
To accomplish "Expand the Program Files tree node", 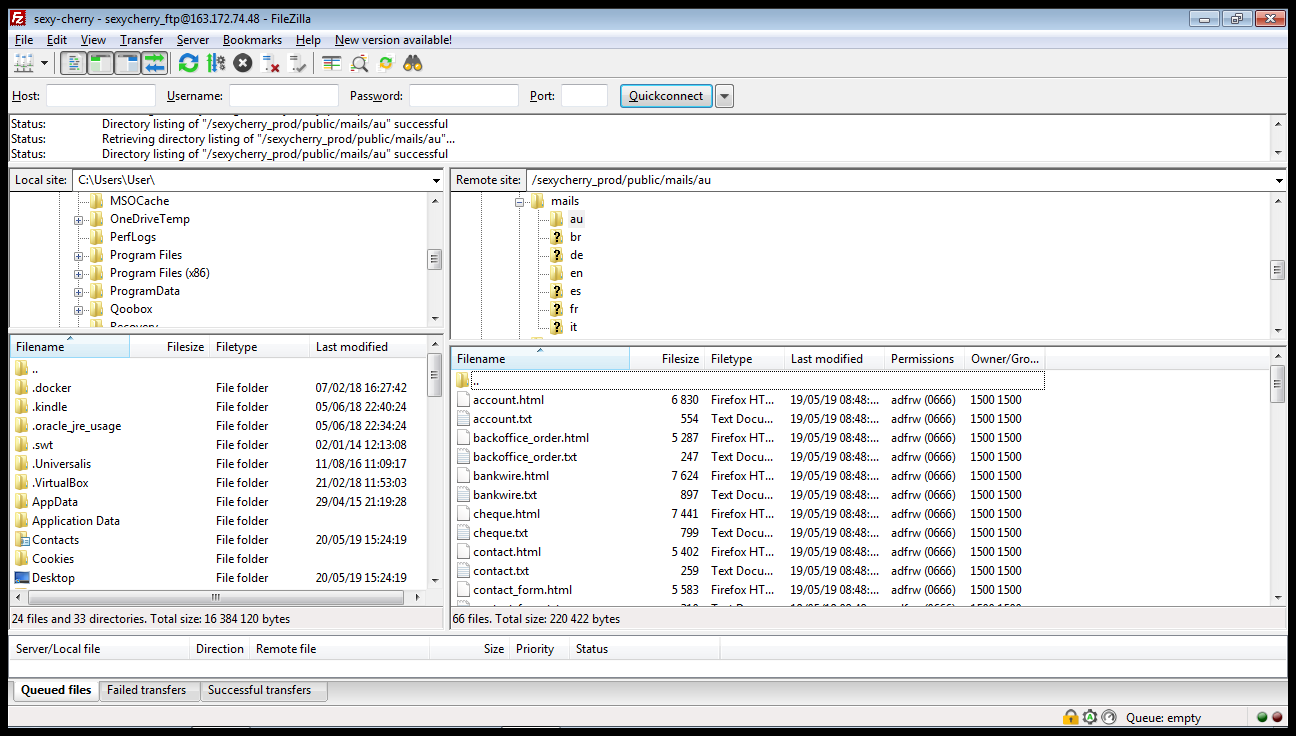I will click(78, 255).
